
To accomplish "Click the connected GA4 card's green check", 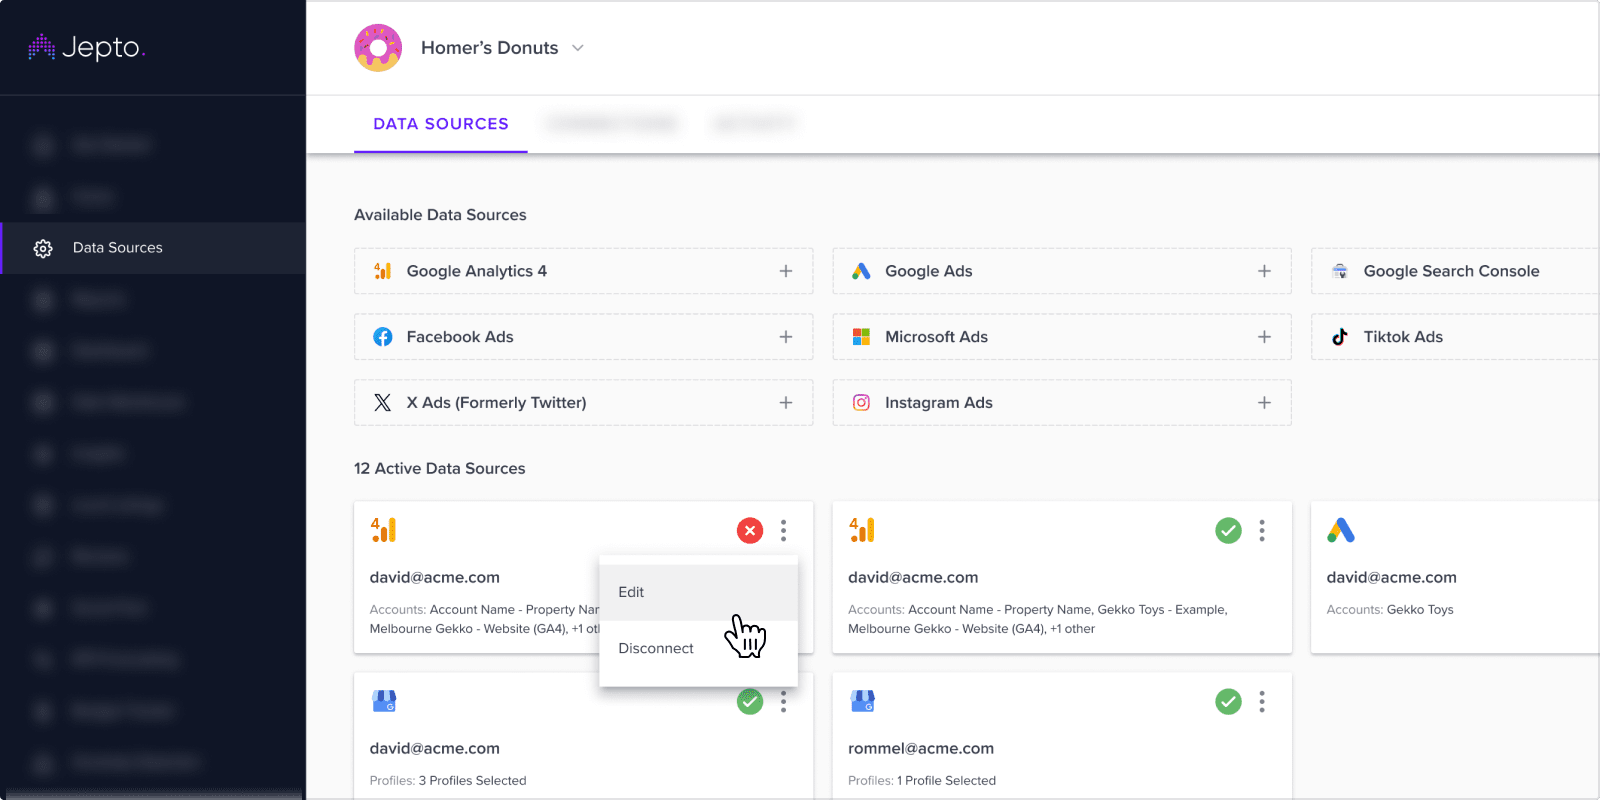I will [x=1228, y=530].
